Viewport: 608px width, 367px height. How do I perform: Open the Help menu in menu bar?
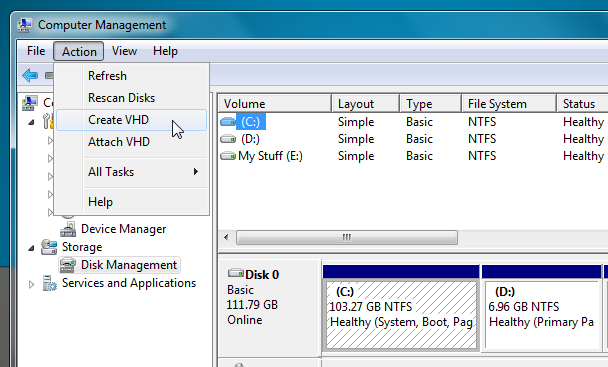point(165,51)
